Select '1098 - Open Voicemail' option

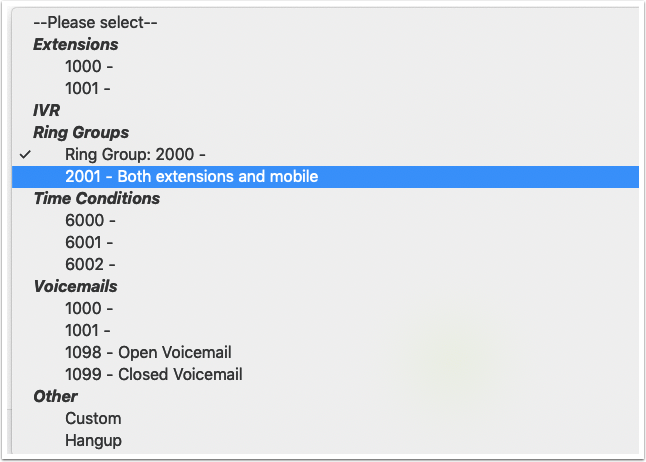[148, 352]
